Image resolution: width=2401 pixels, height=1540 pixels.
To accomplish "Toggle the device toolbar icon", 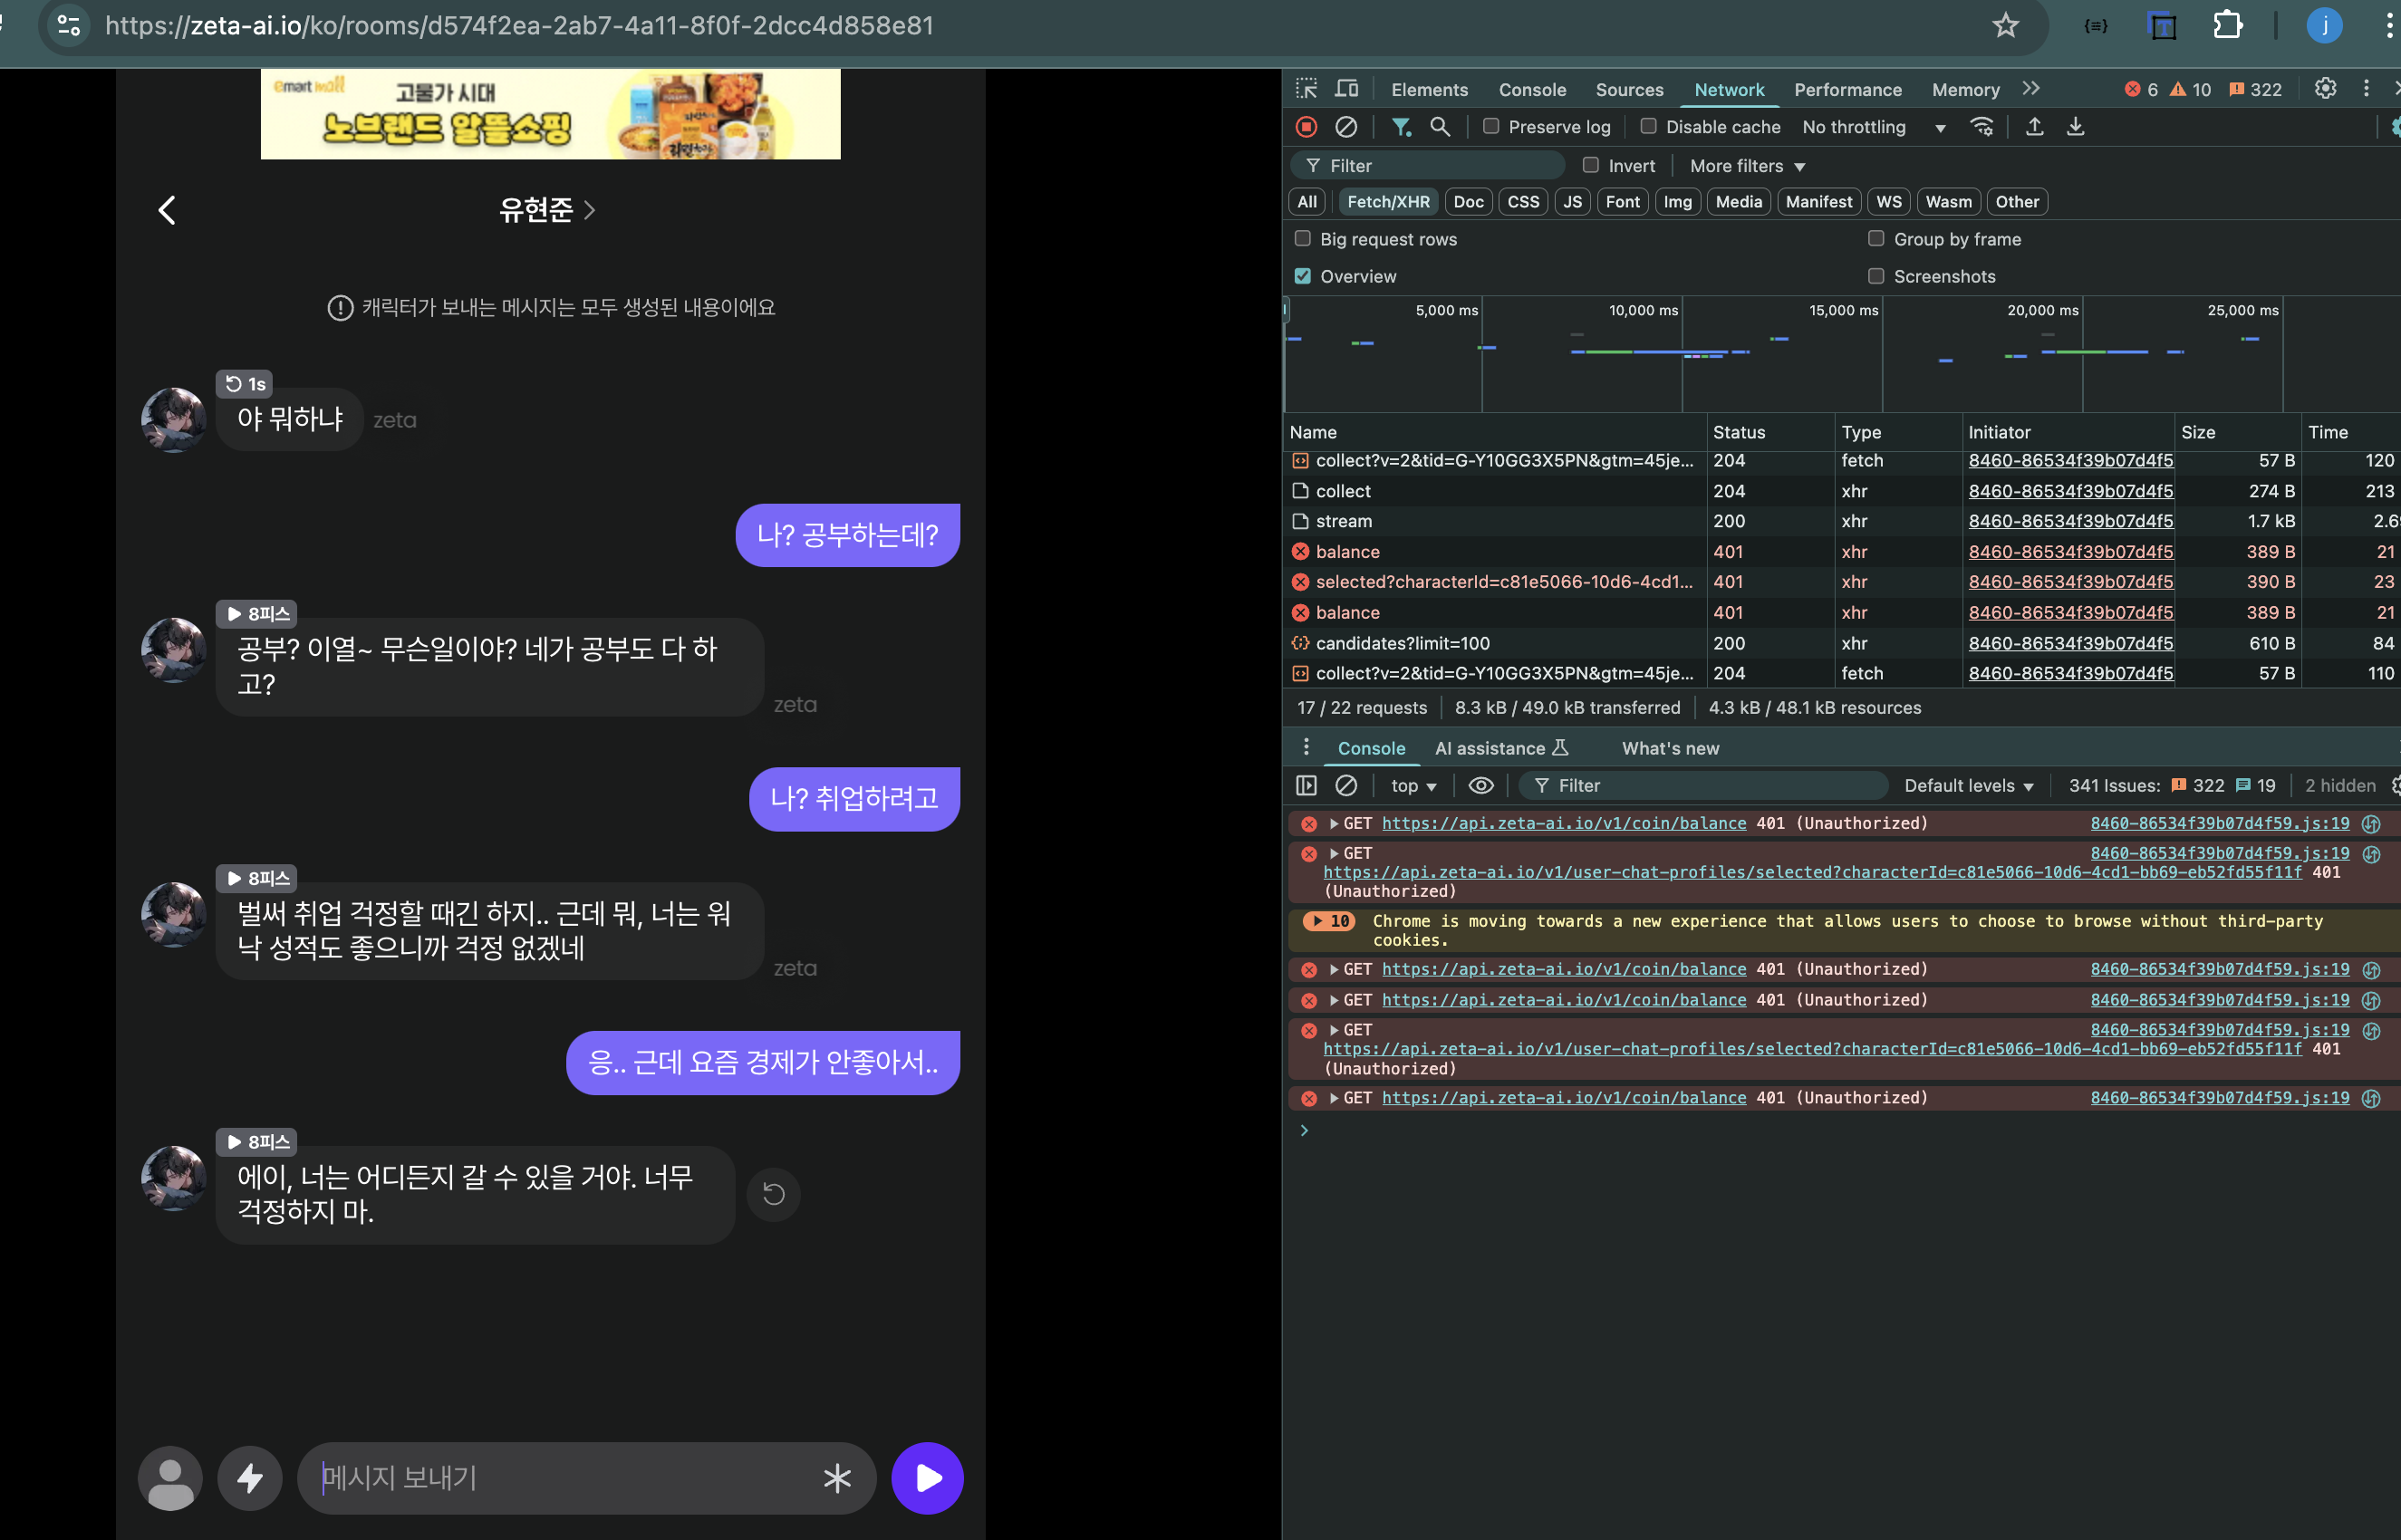I will tap(1347, 89).
